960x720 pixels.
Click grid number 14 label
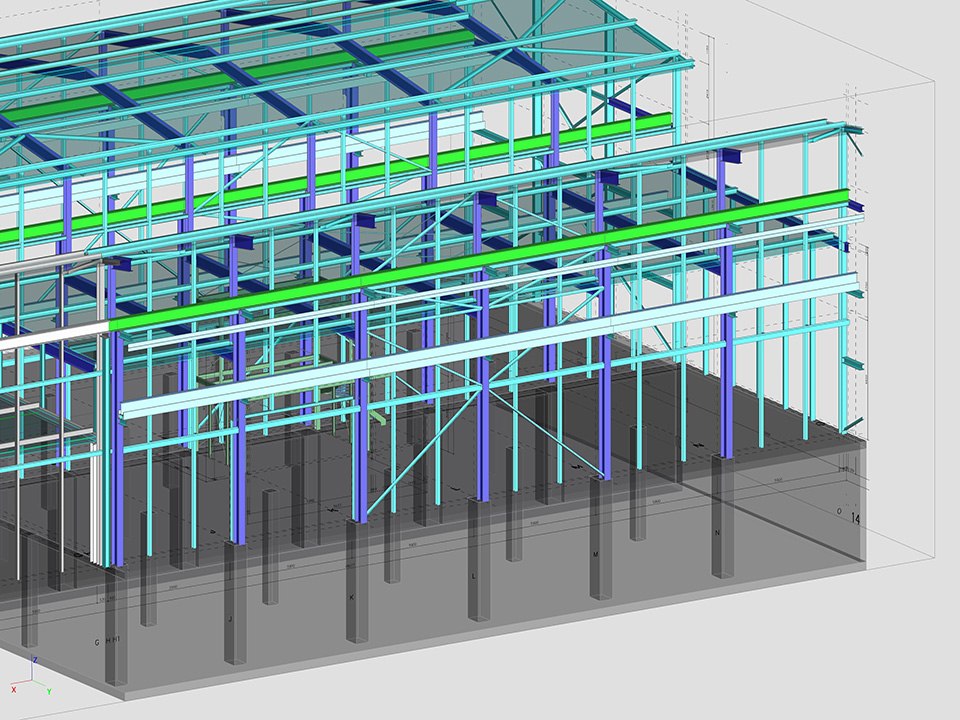tap(855, 518)
